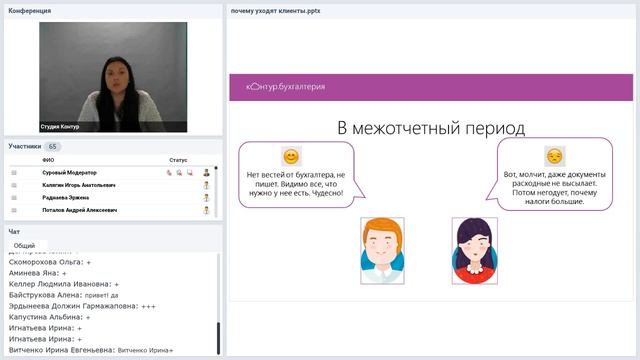
Task: Select participant Калягин Игорь Анатольевич
Action: click(x=79, y=185)
